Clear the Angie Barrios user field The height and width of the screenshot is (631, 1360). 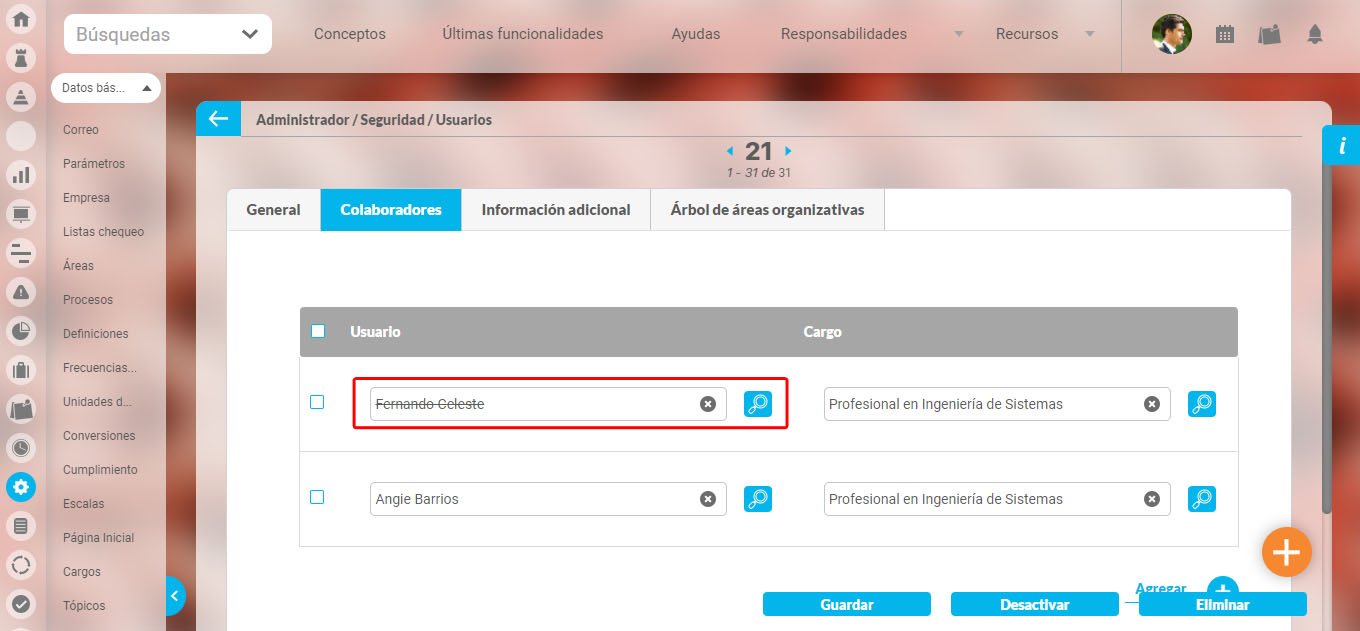point(707,499)
